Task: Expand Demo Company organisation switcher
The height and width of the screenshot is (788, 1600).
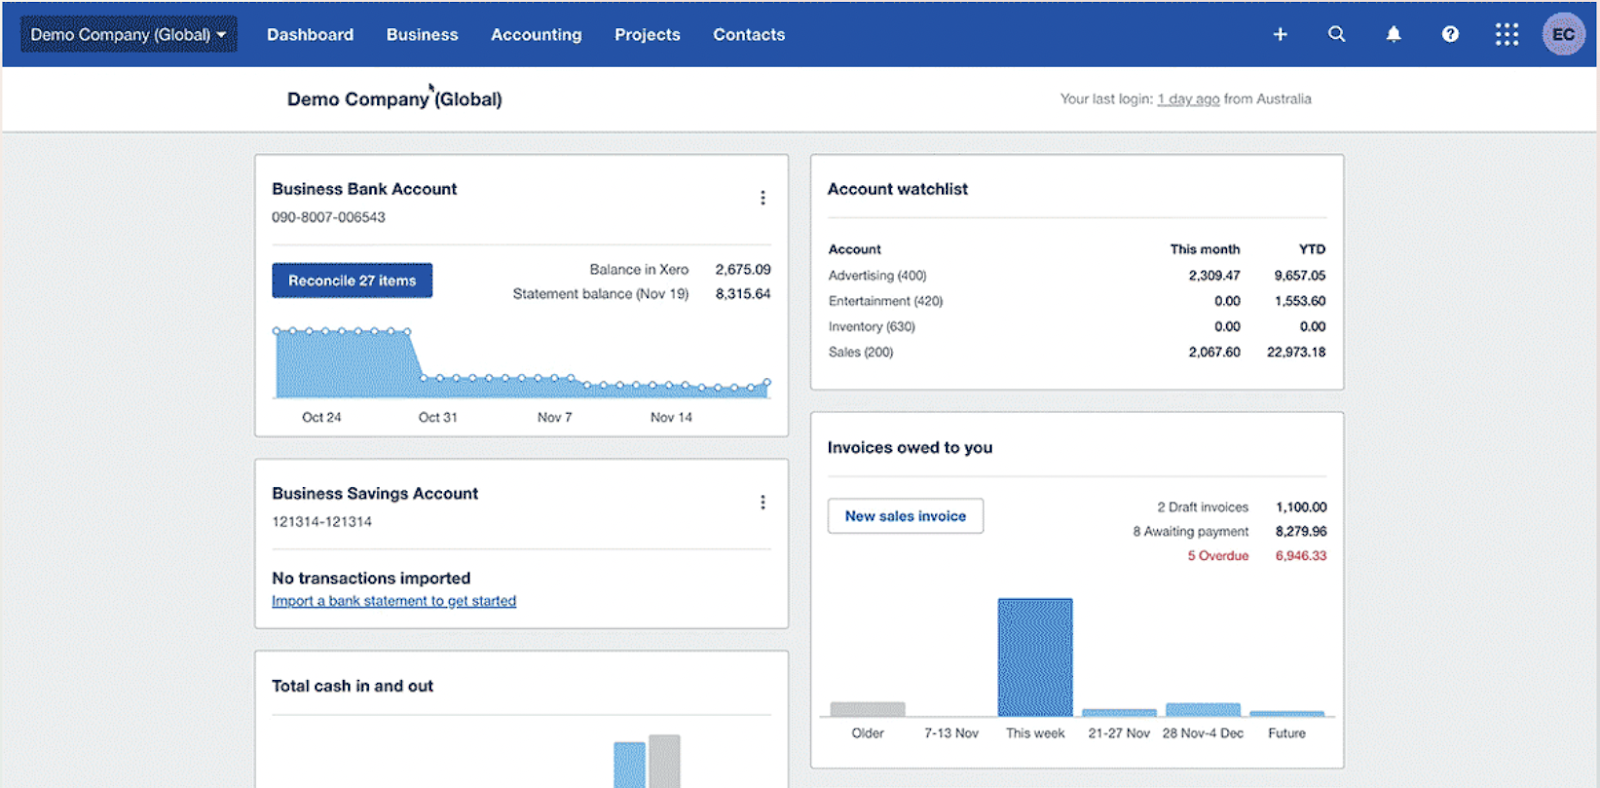Action: pos(128,34)
